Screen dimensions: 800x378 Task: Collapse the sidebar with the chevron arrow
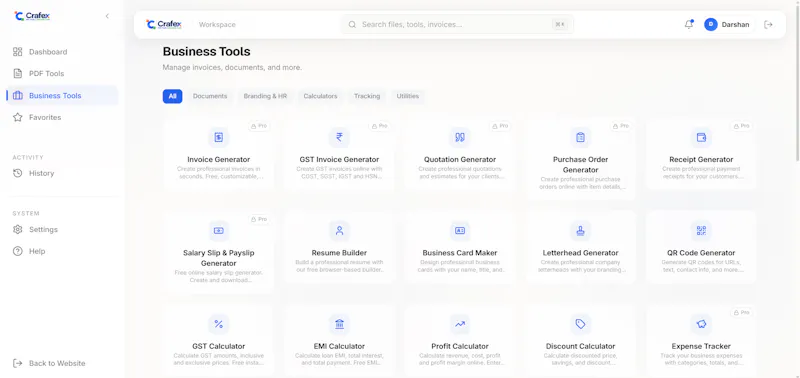pyautogui.click(x=107, y=16)
